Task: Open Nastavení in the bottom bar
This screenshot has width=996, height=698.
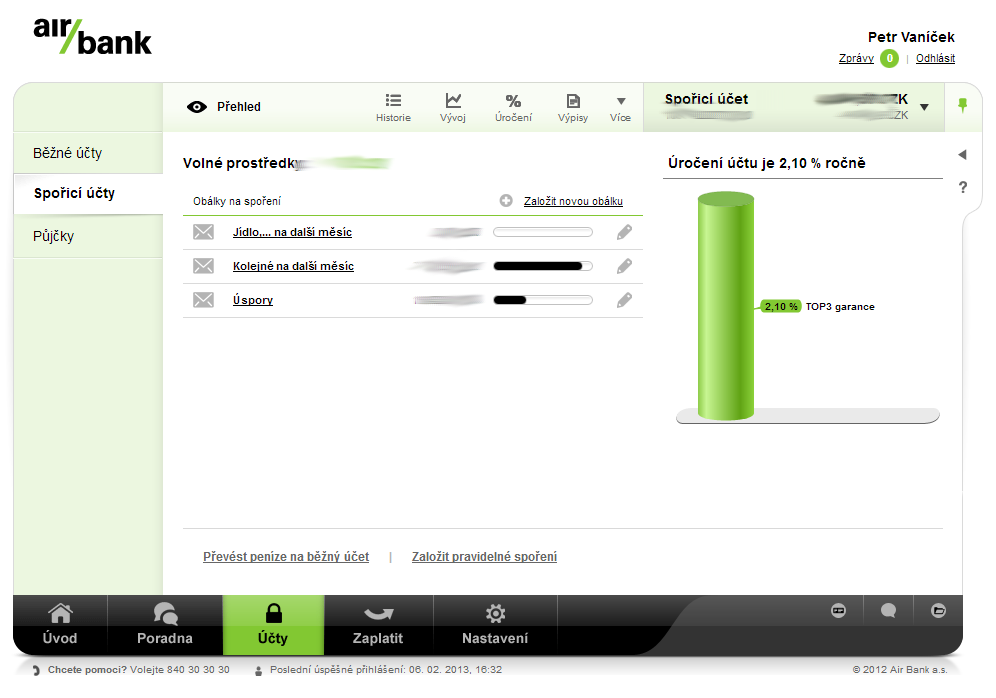Action: pos(495,625)
